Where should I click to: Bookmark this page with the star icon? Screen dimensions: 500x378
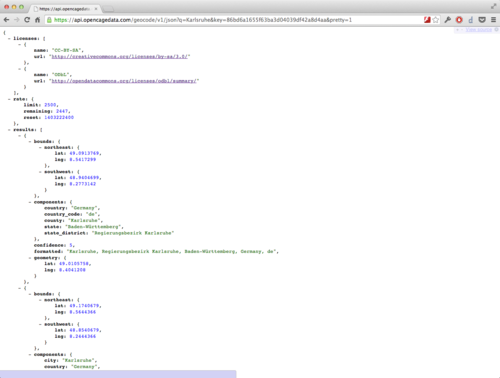(x=436, y=20)
